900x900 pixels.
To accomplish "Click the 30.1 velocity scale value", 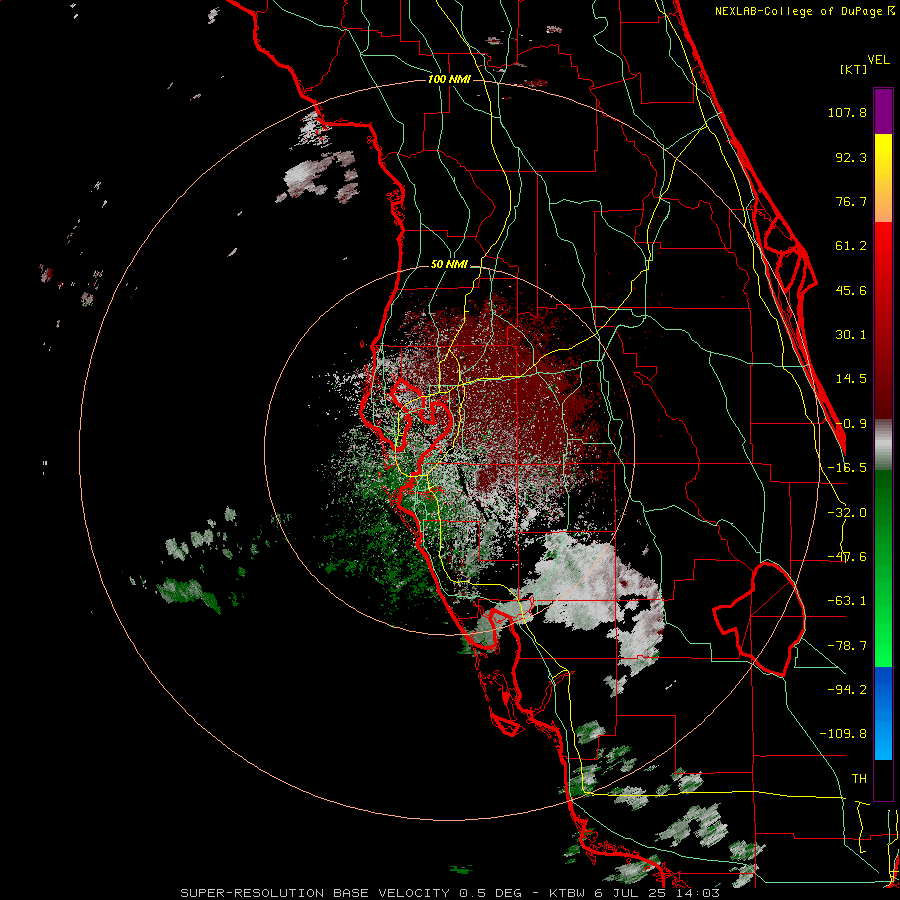I will tap(851, 335).
